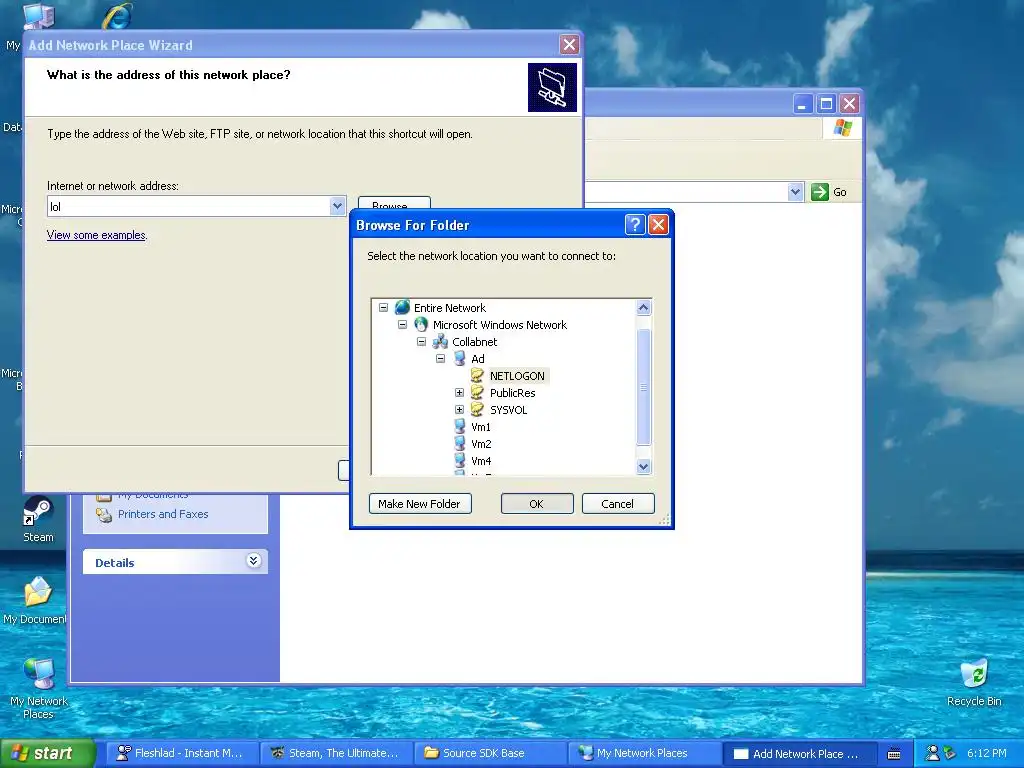Select the Vm4 computer icon
The image size is (1024, 768).
point(459,460)
